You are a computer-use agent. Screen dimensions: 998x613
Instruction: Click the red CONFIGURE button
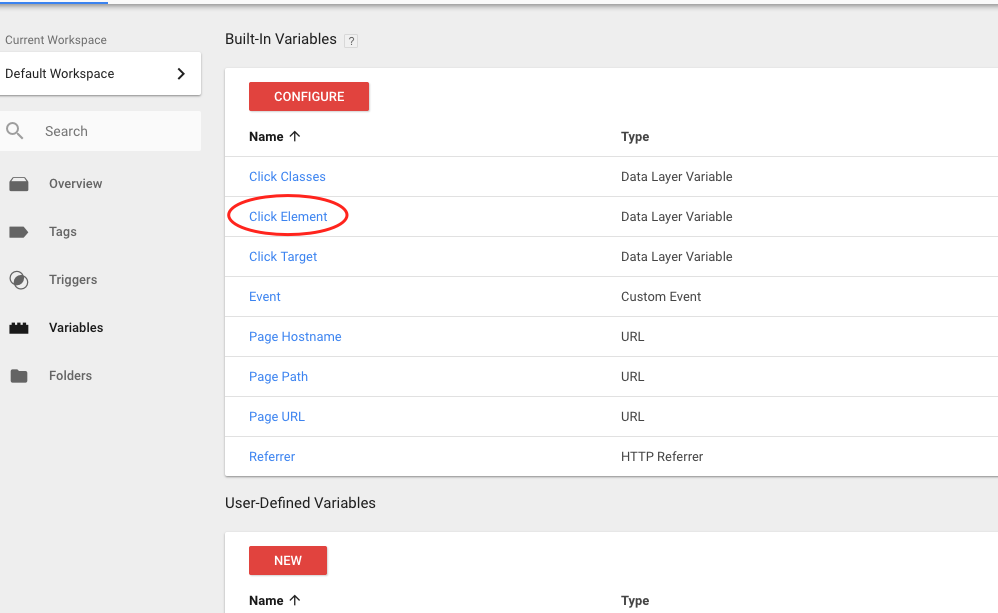point(309,97)
